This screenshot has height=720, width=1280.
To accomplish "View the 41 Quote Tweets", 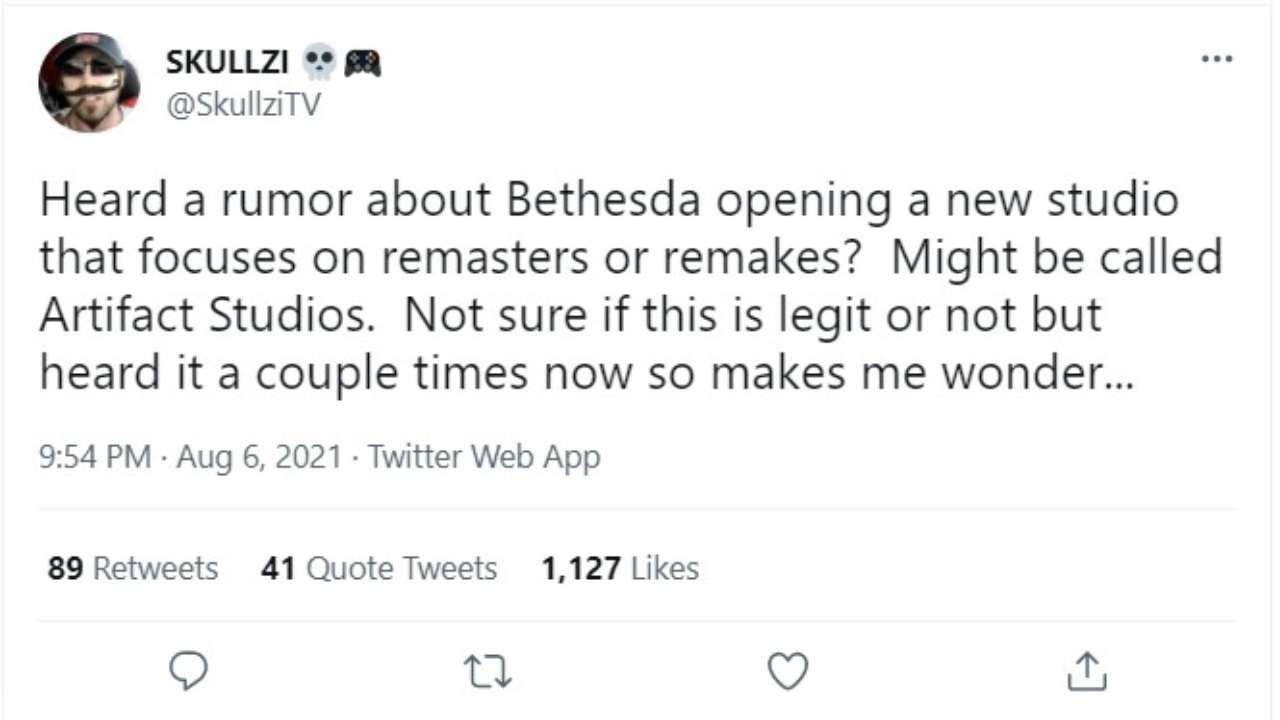I will point(379,569).
